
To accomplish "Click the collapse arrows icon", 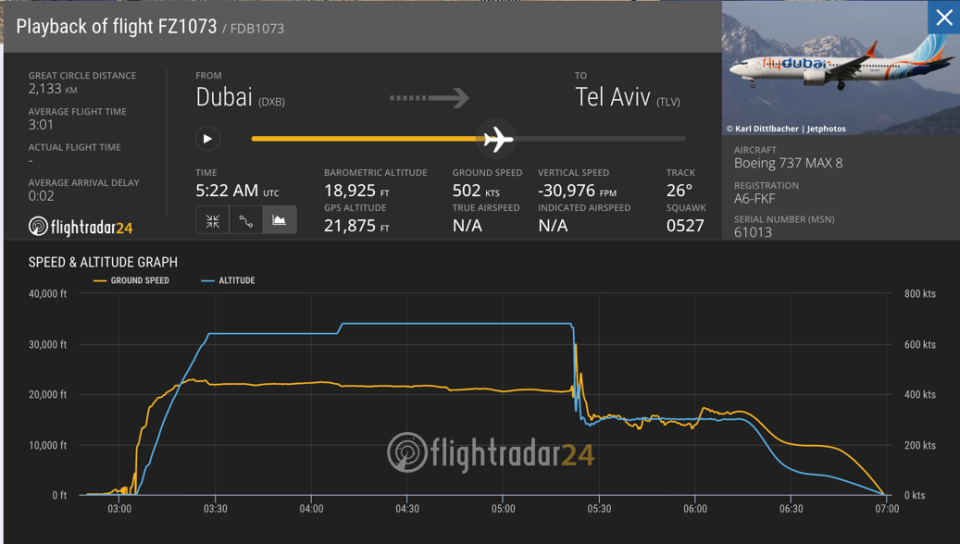I will click(x=212, y=220).
